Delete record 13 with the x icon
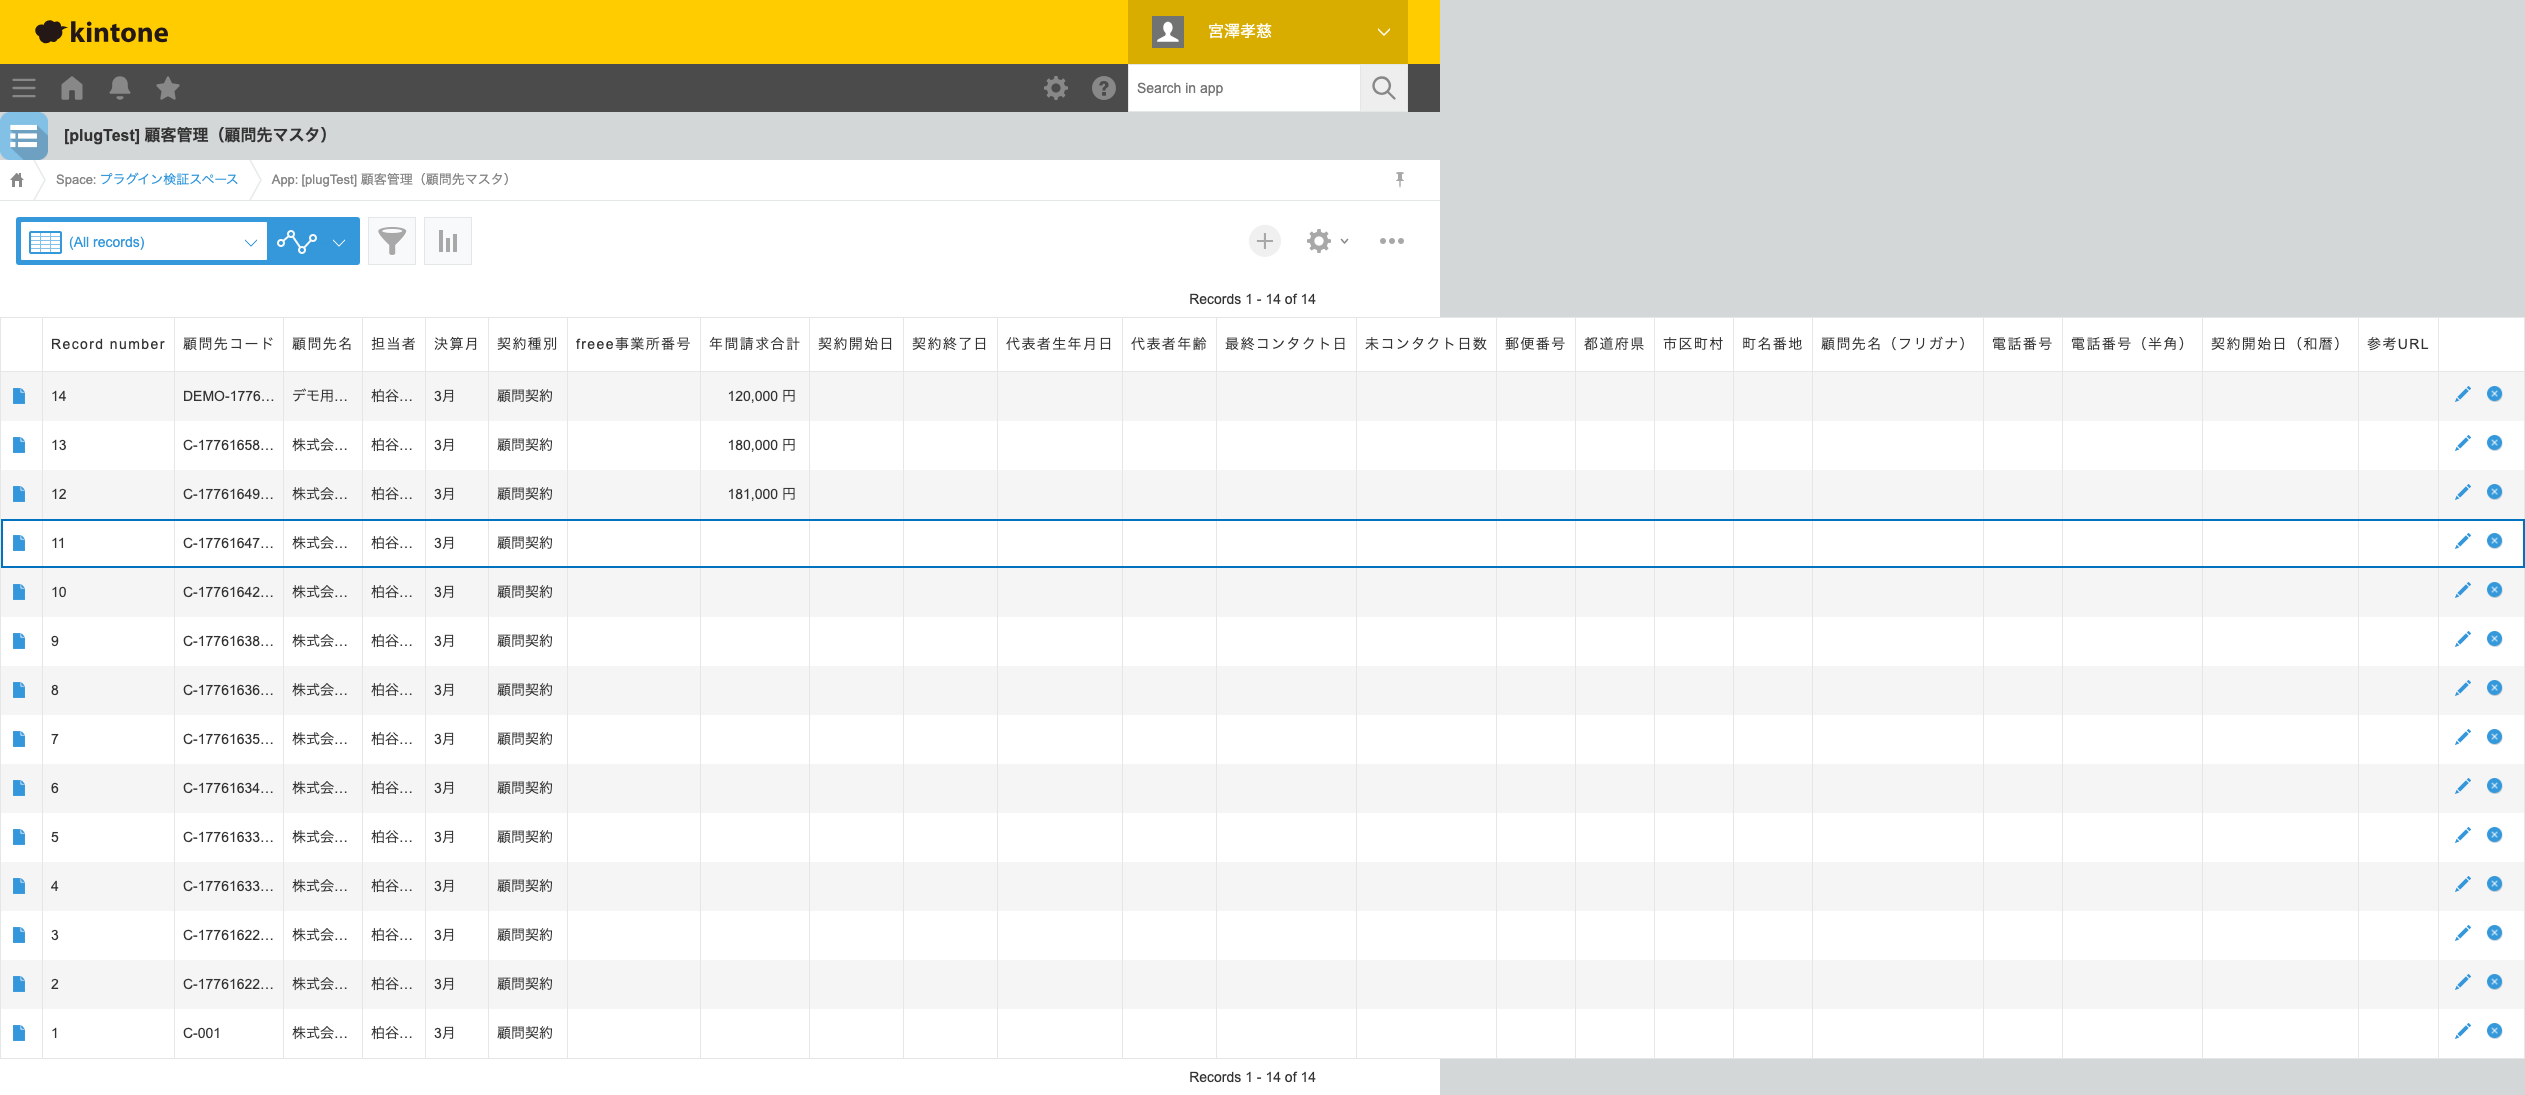 (x=2495, y=443)
